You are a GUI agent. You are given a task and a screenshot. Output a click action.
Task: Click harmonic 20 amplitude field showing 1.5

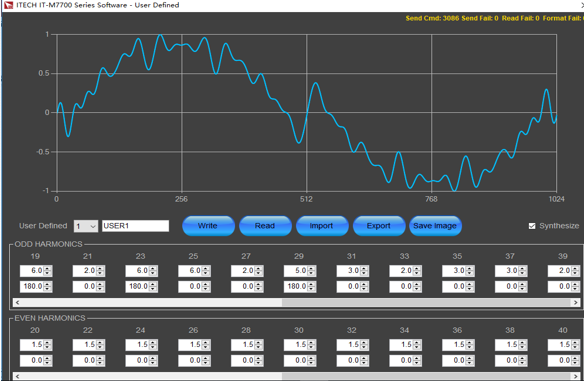(32, 345)
